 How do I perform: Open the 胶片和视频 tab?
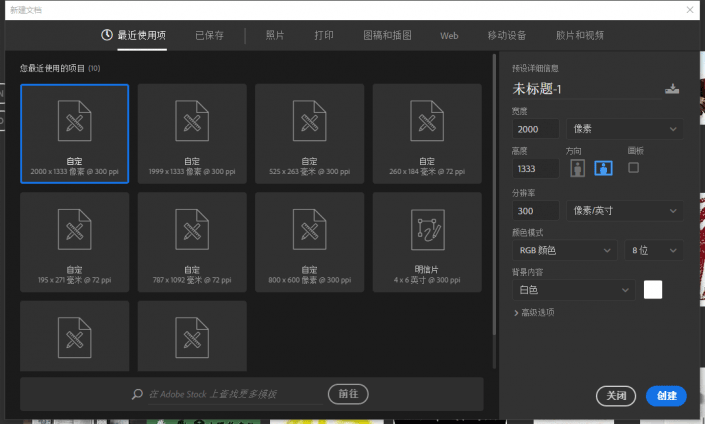coord(580,35)
